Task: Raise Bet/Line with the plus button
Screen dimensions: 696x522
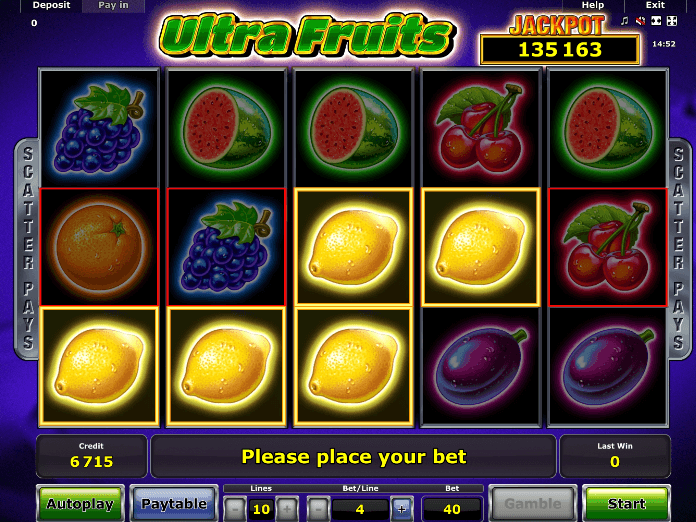Action: (x=402, y=509)
